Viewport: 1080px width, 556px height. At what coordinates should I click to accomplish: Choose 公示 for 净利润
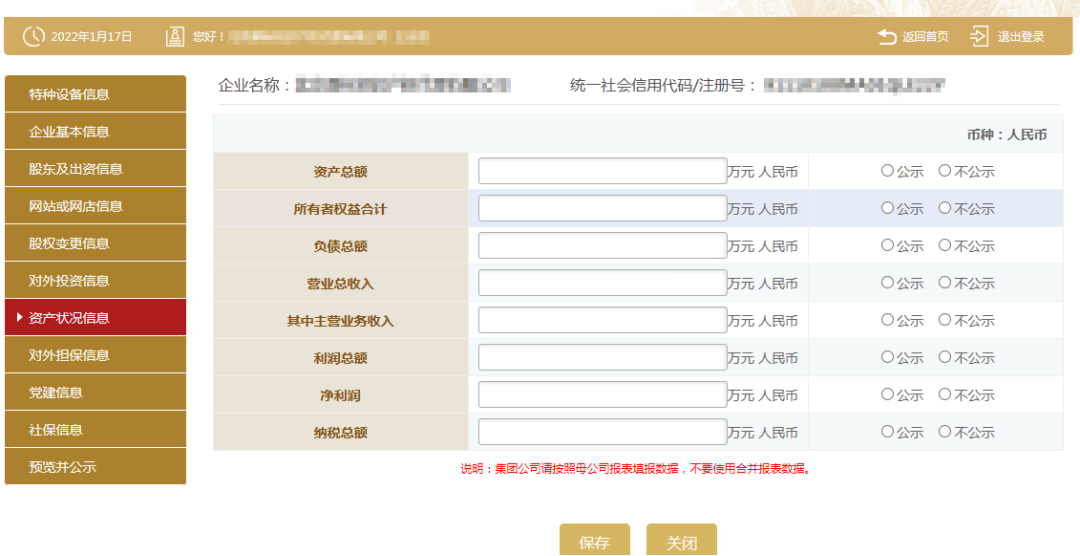[887, 395]
